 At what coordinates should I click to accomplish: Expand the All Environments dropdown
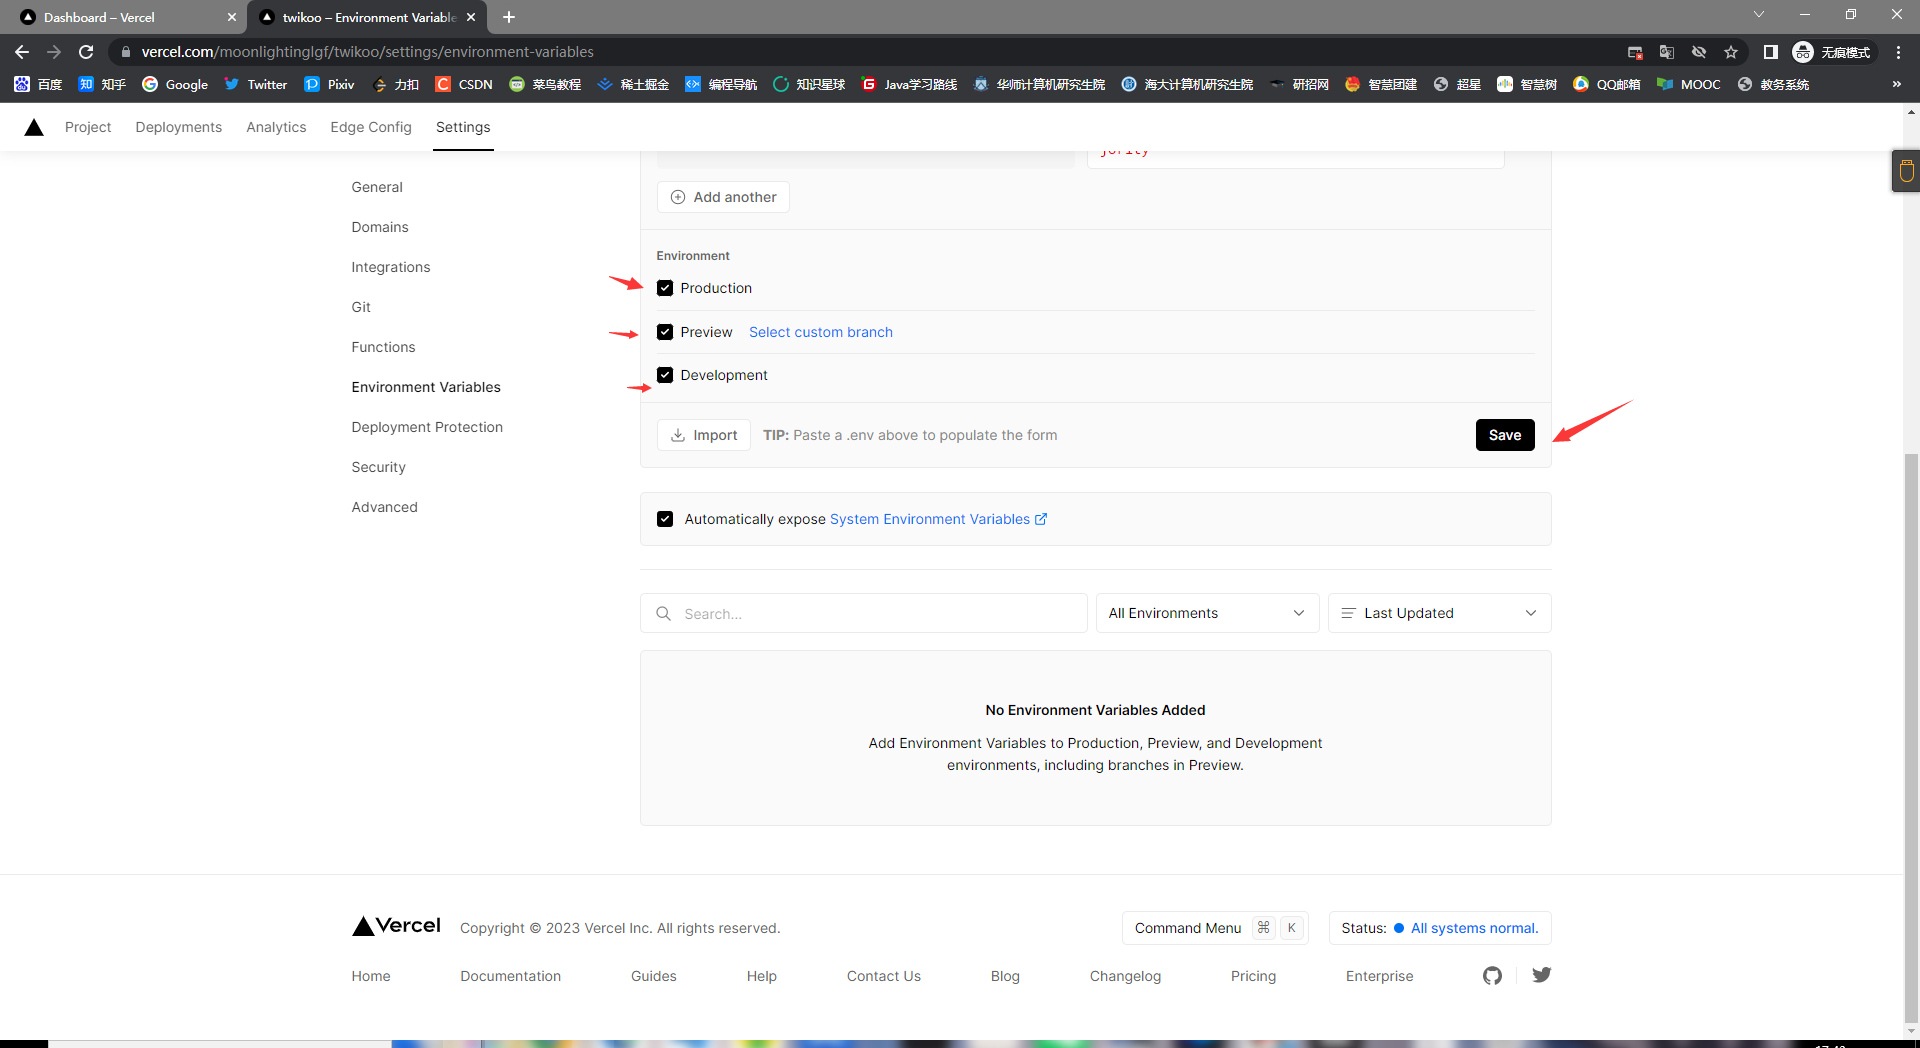click(1207, 613)
